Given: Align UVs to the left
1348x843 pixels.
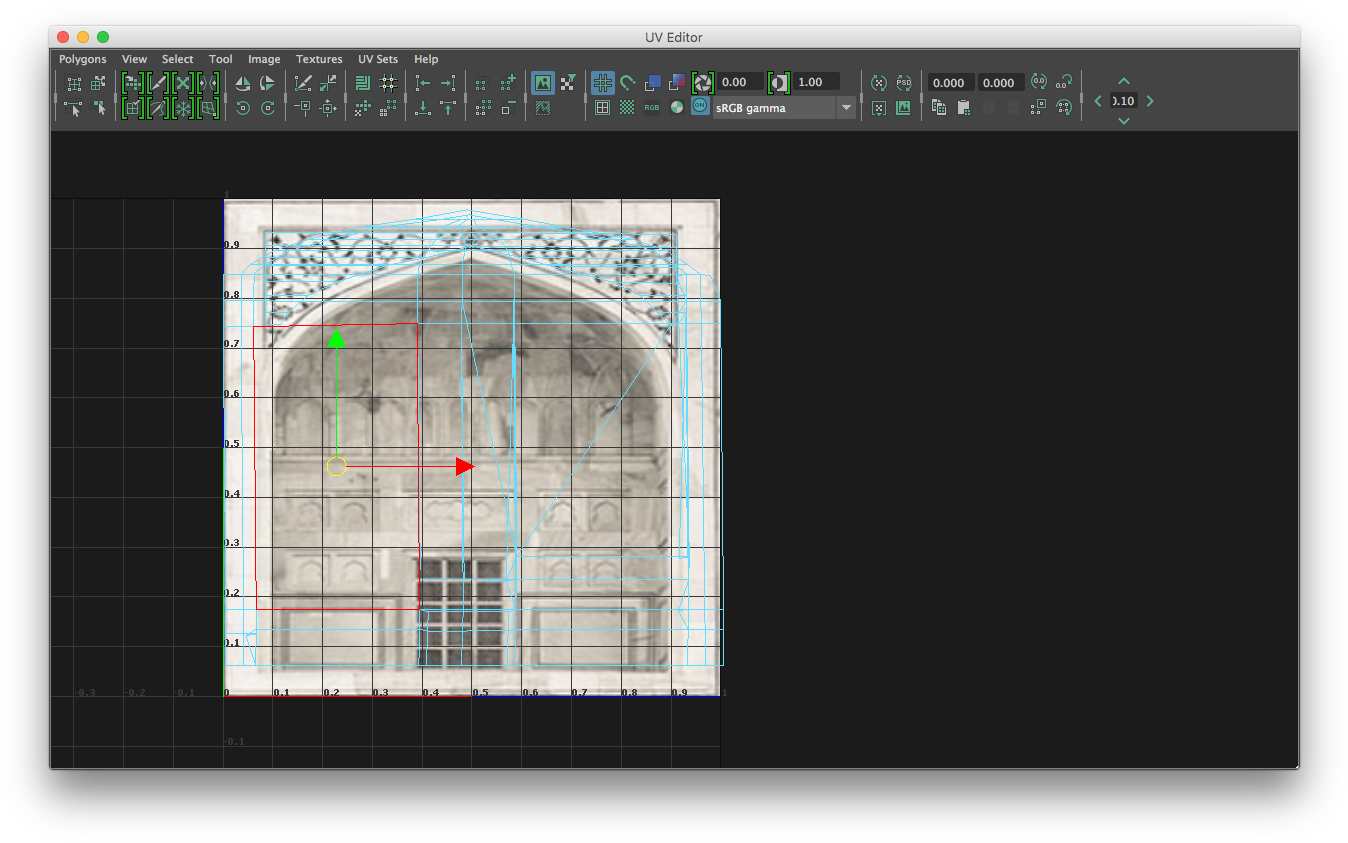Looking at the screenshot, I should [422, 84].
